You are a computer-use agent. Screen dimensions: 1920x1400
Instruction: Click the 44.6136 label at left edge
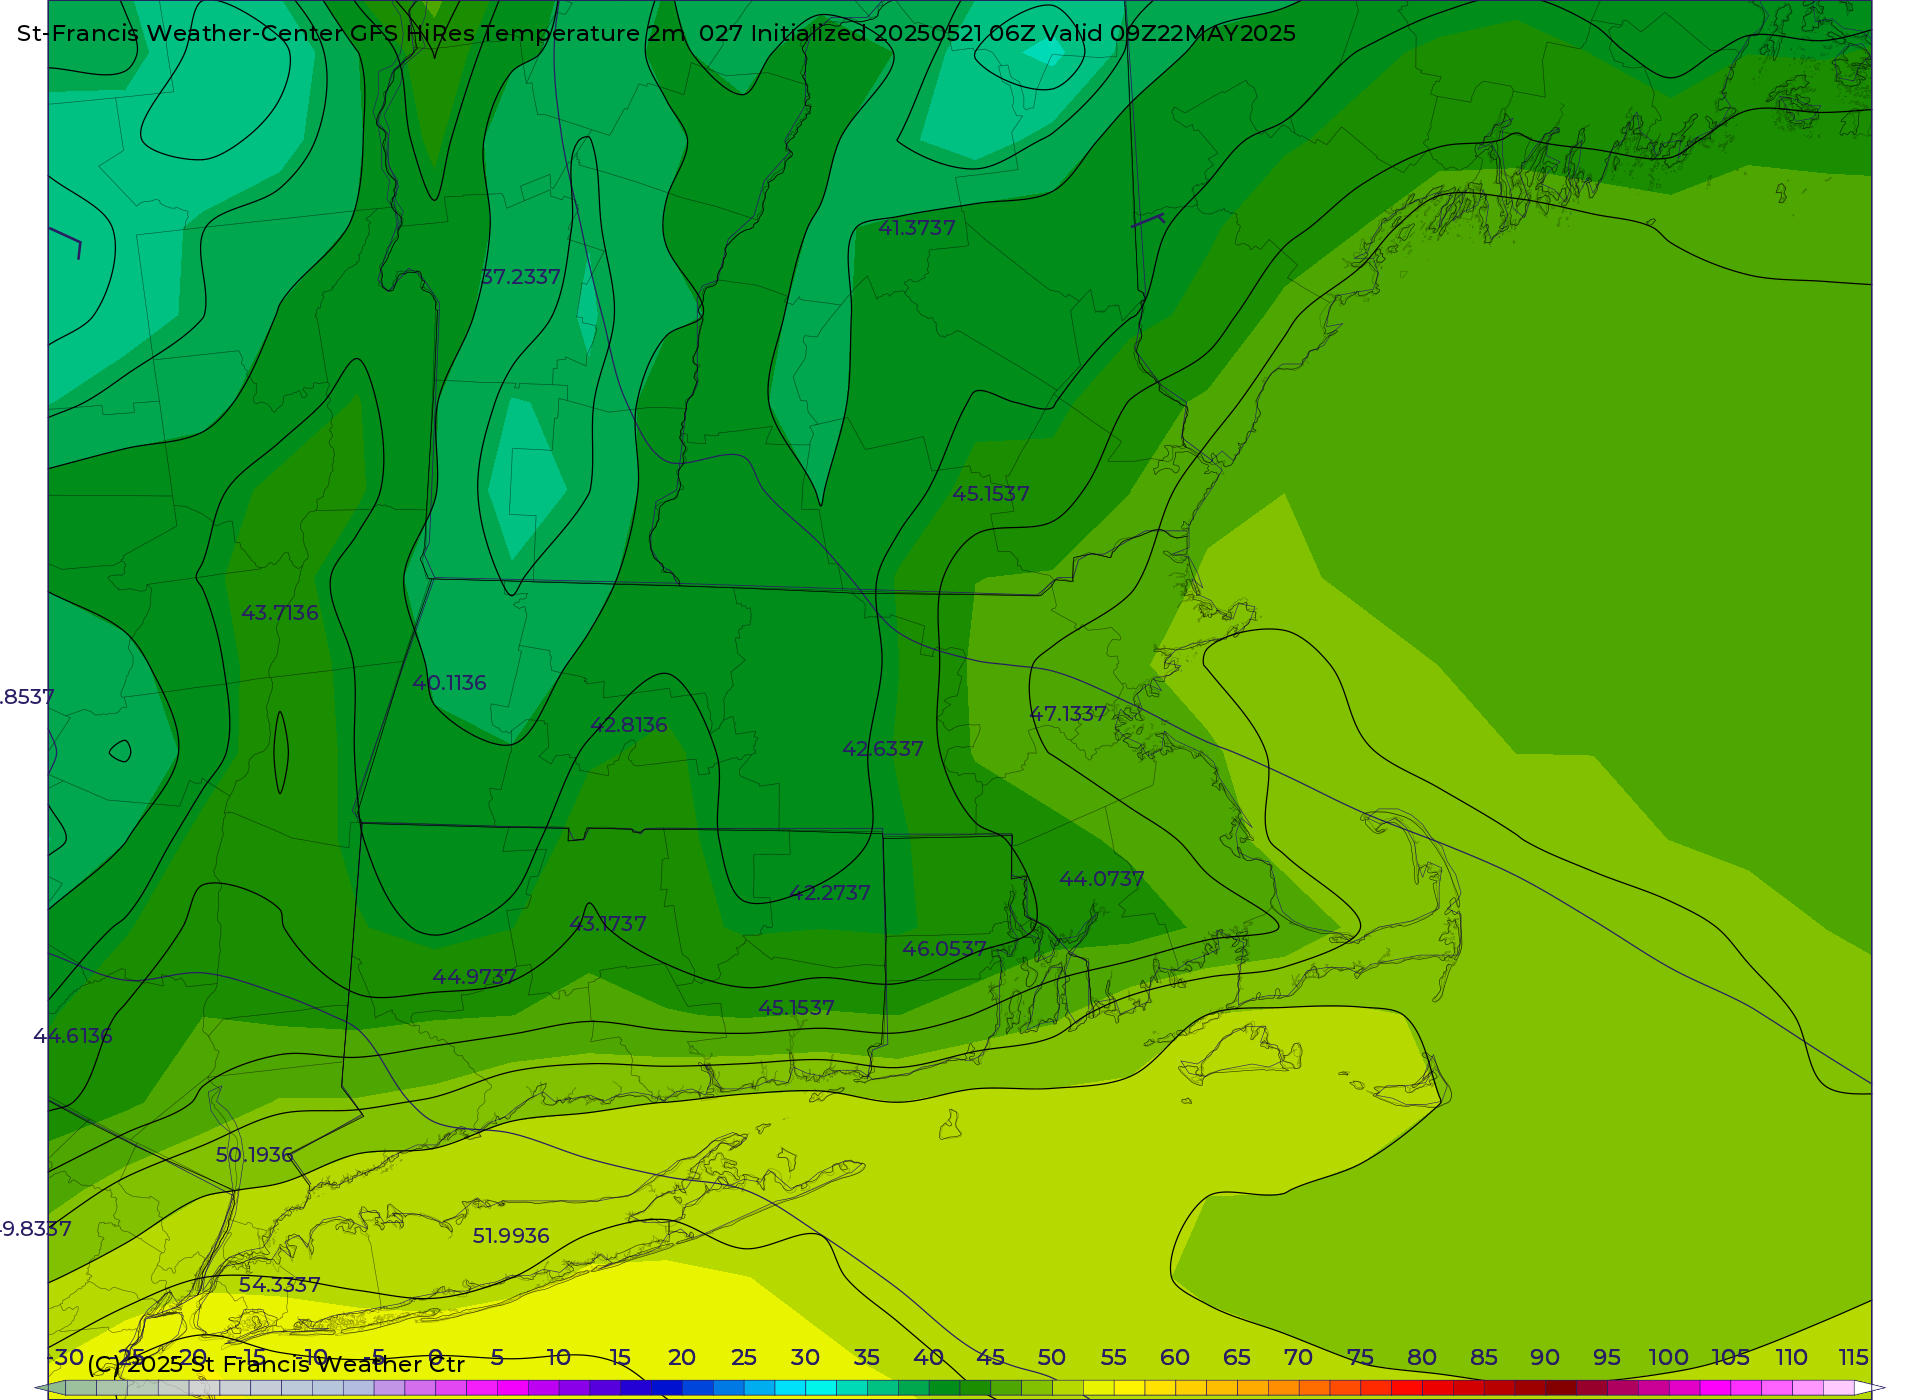pos(73,1036)
